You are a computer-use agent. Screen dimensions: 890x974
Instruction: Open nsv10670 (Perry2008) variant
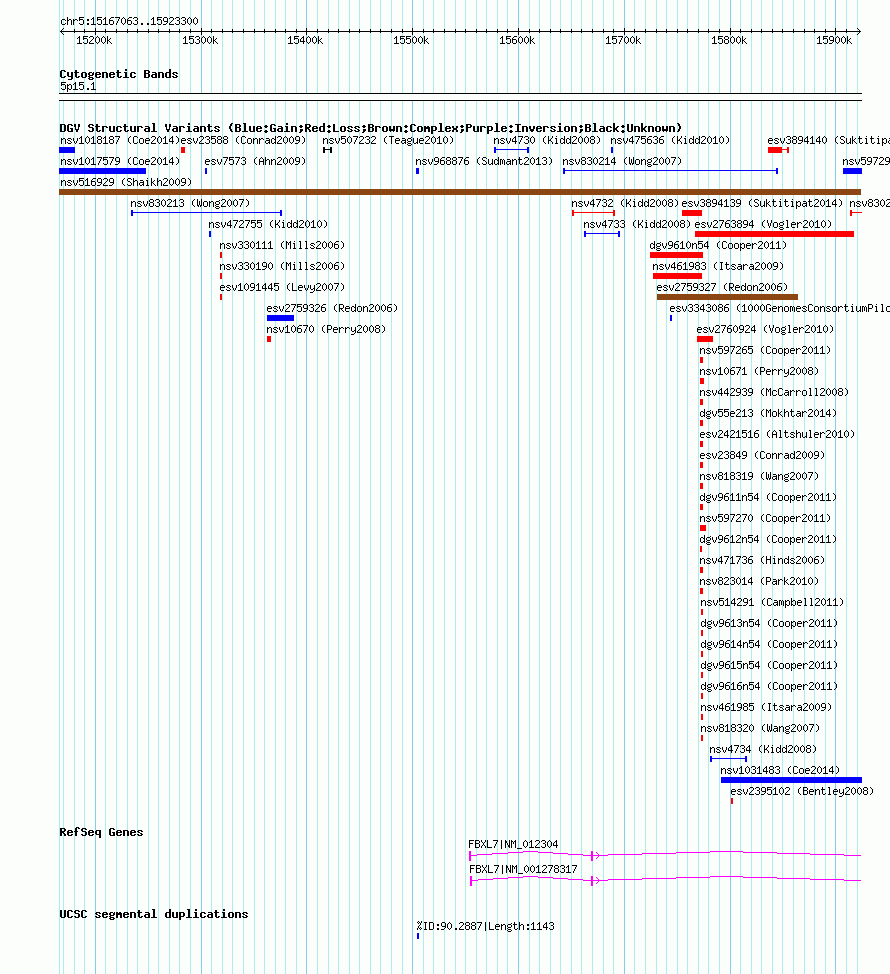(x=326, y=330)
